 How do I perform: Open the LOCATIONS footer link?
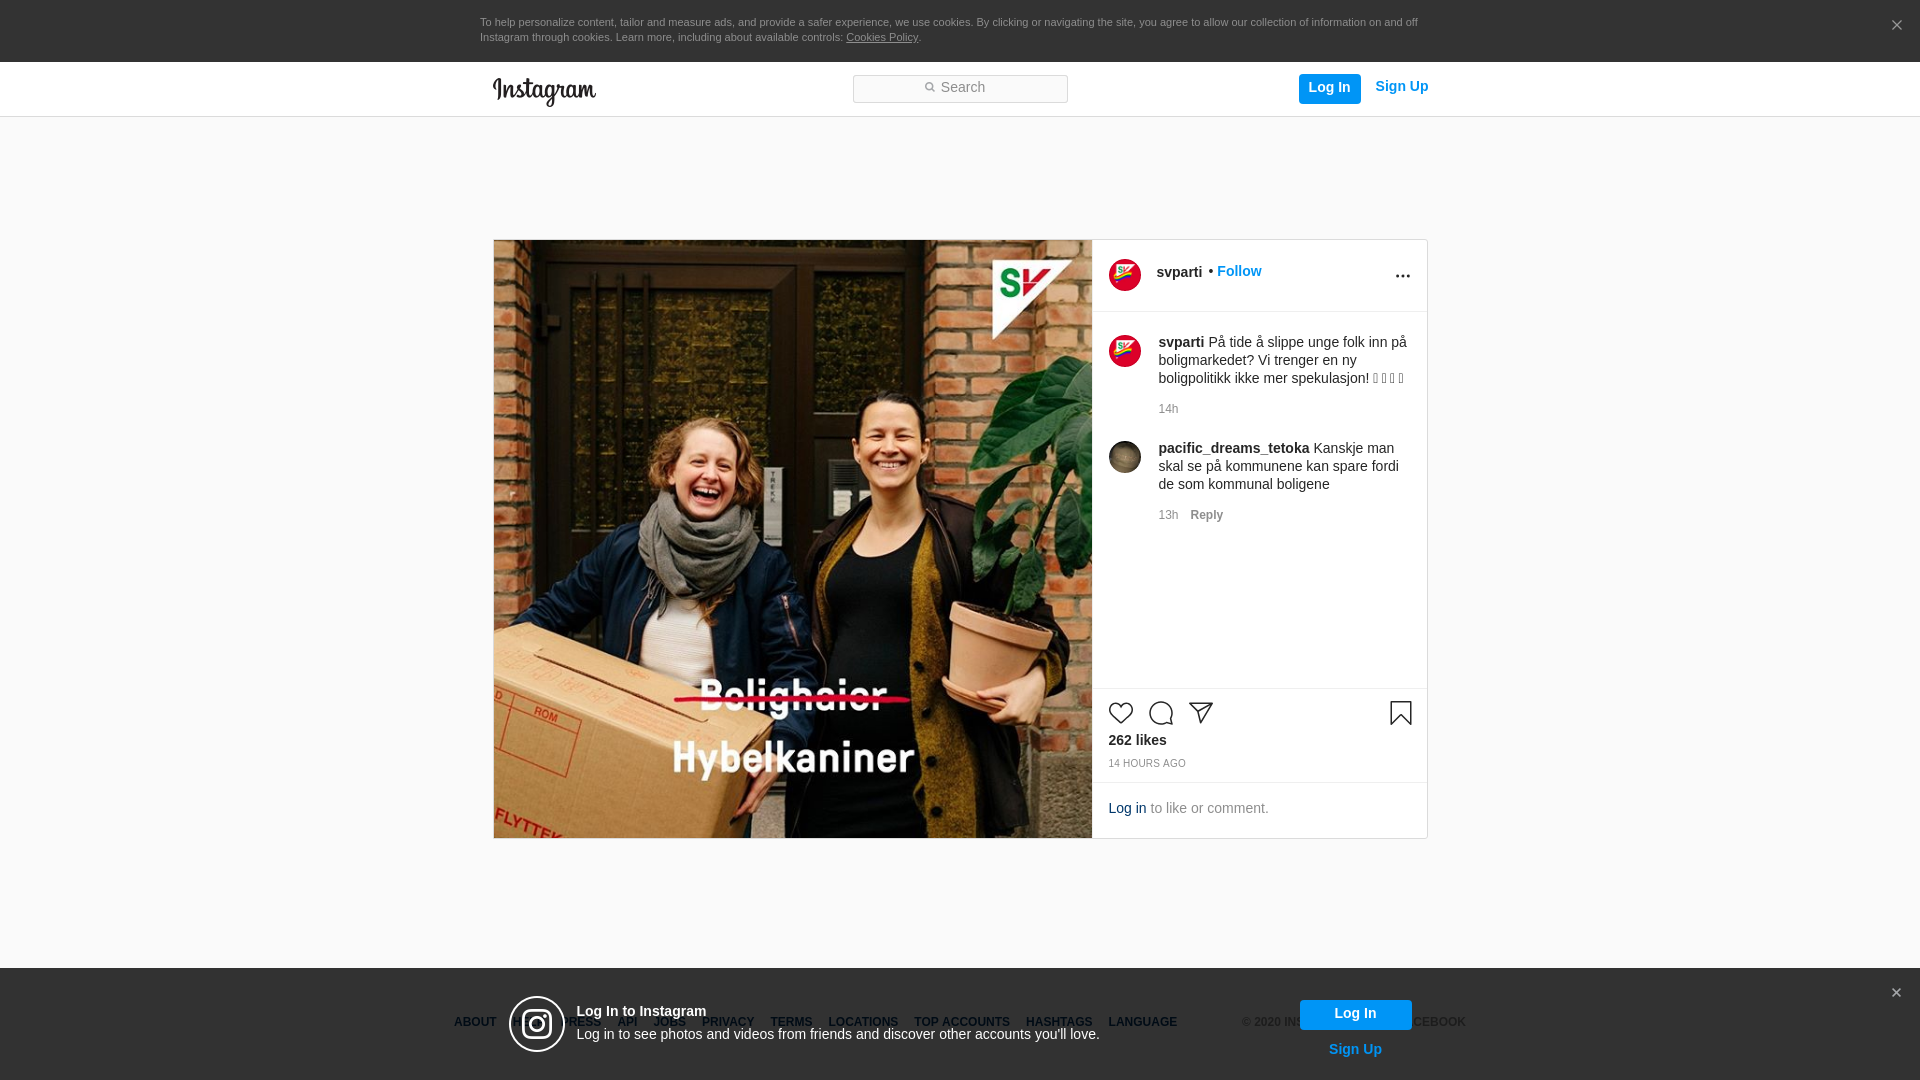[x=863, y=1022]
